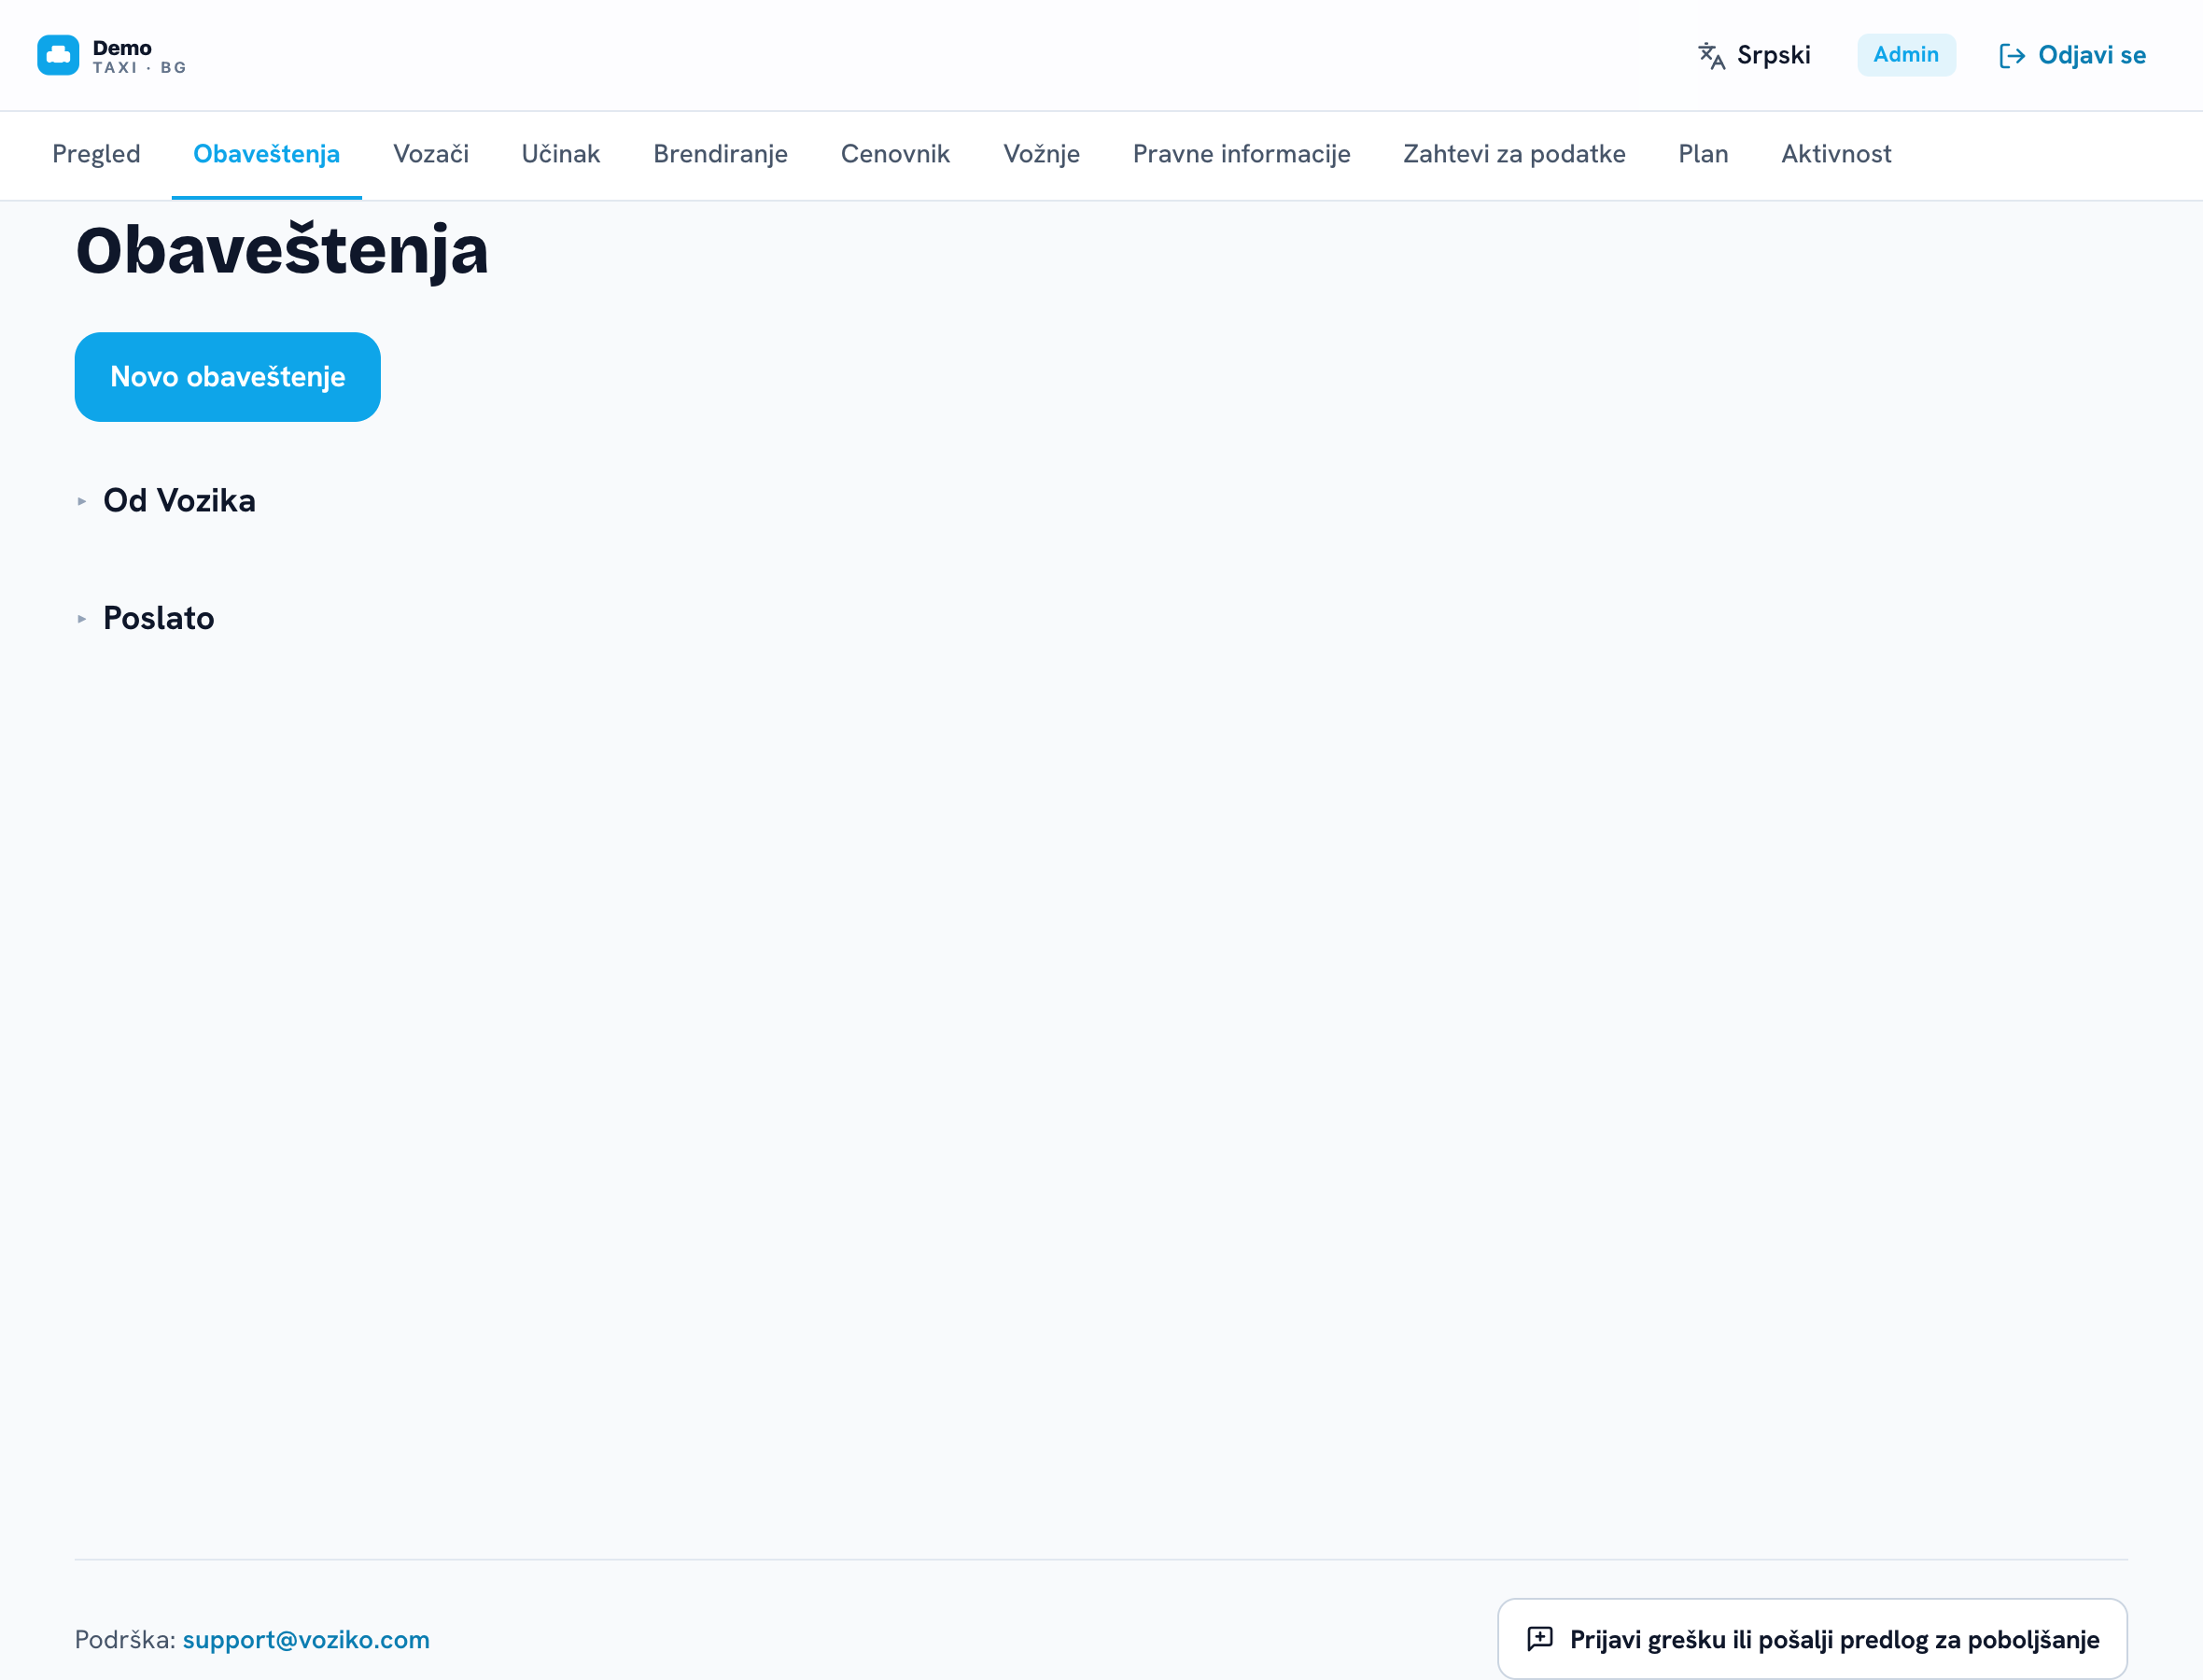The height and width of the screenshot is (1680, 2203).
Task: Click the language translate icon
Action: pos(1711,56)
